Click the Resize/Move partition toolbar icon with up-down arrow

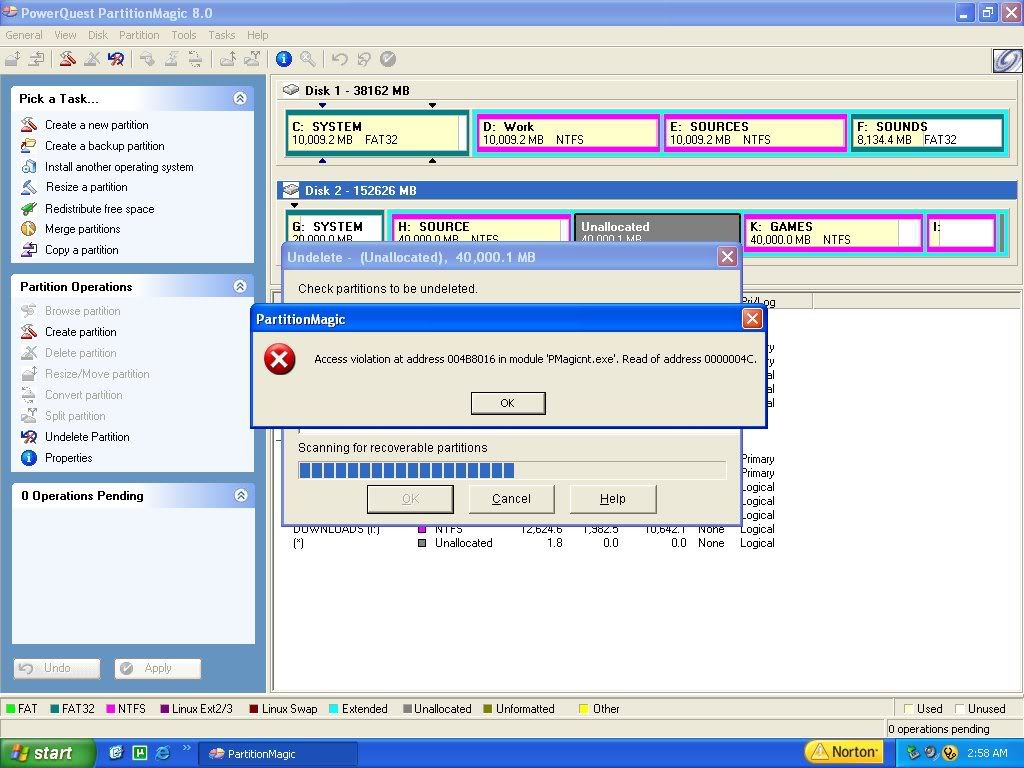pos(12,59)
